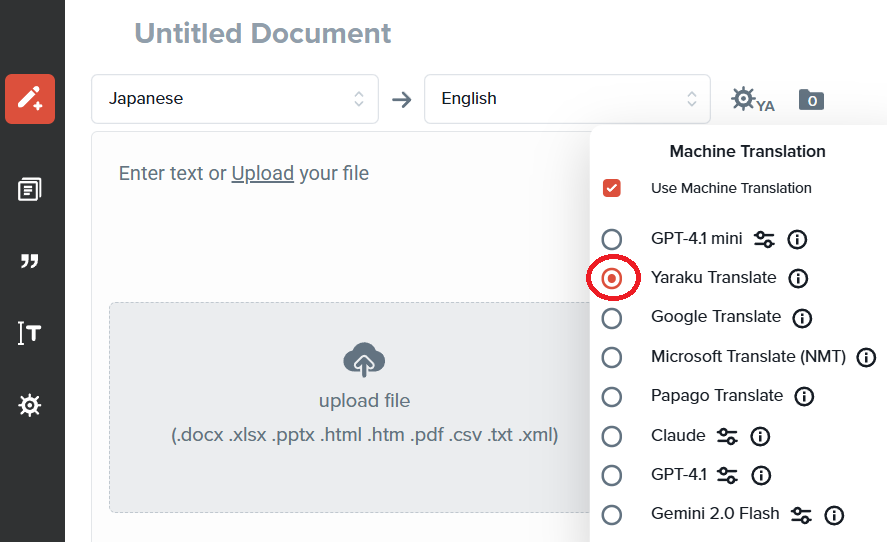
Task: Click the Machine Translation heading
Action: (x=747, y=152)
